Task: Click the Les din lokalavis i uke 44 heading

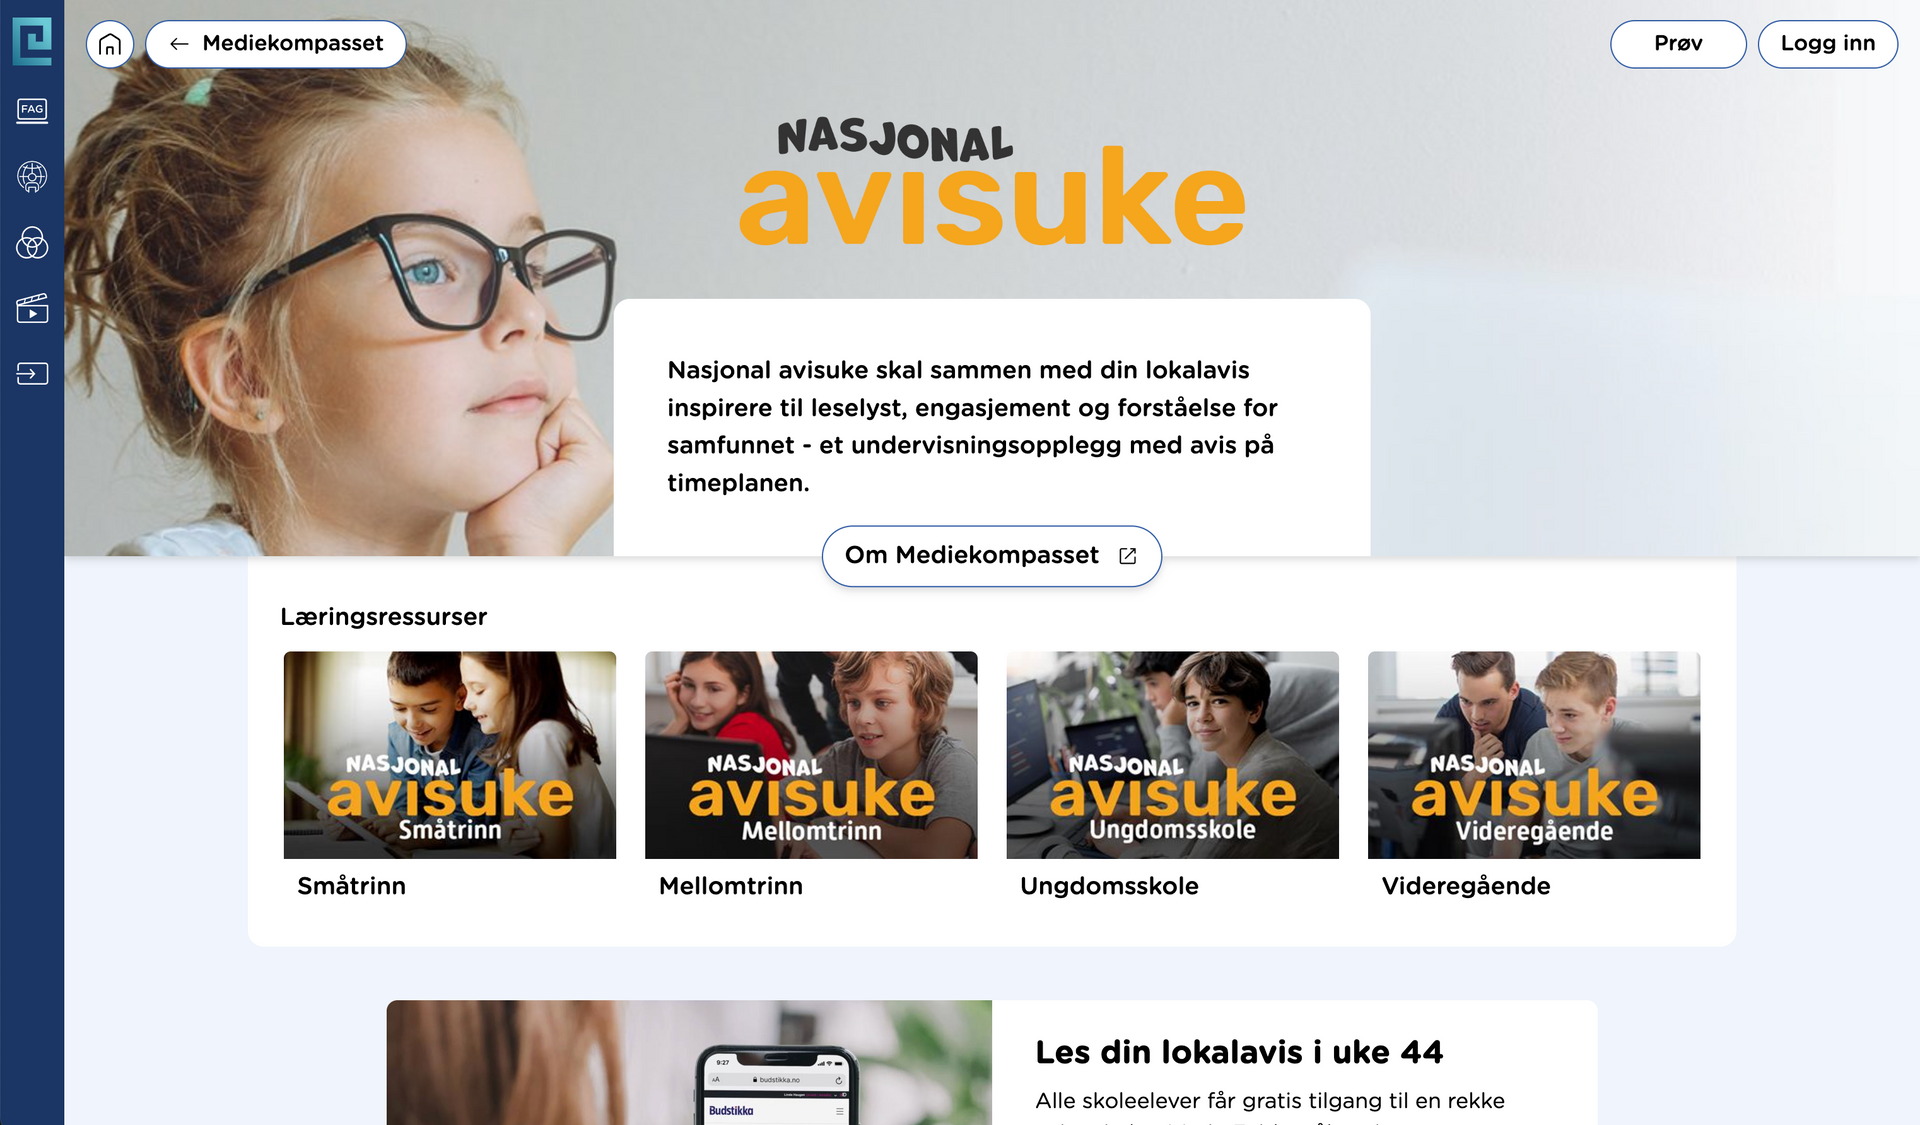Action: [x=1239, y=1052]
